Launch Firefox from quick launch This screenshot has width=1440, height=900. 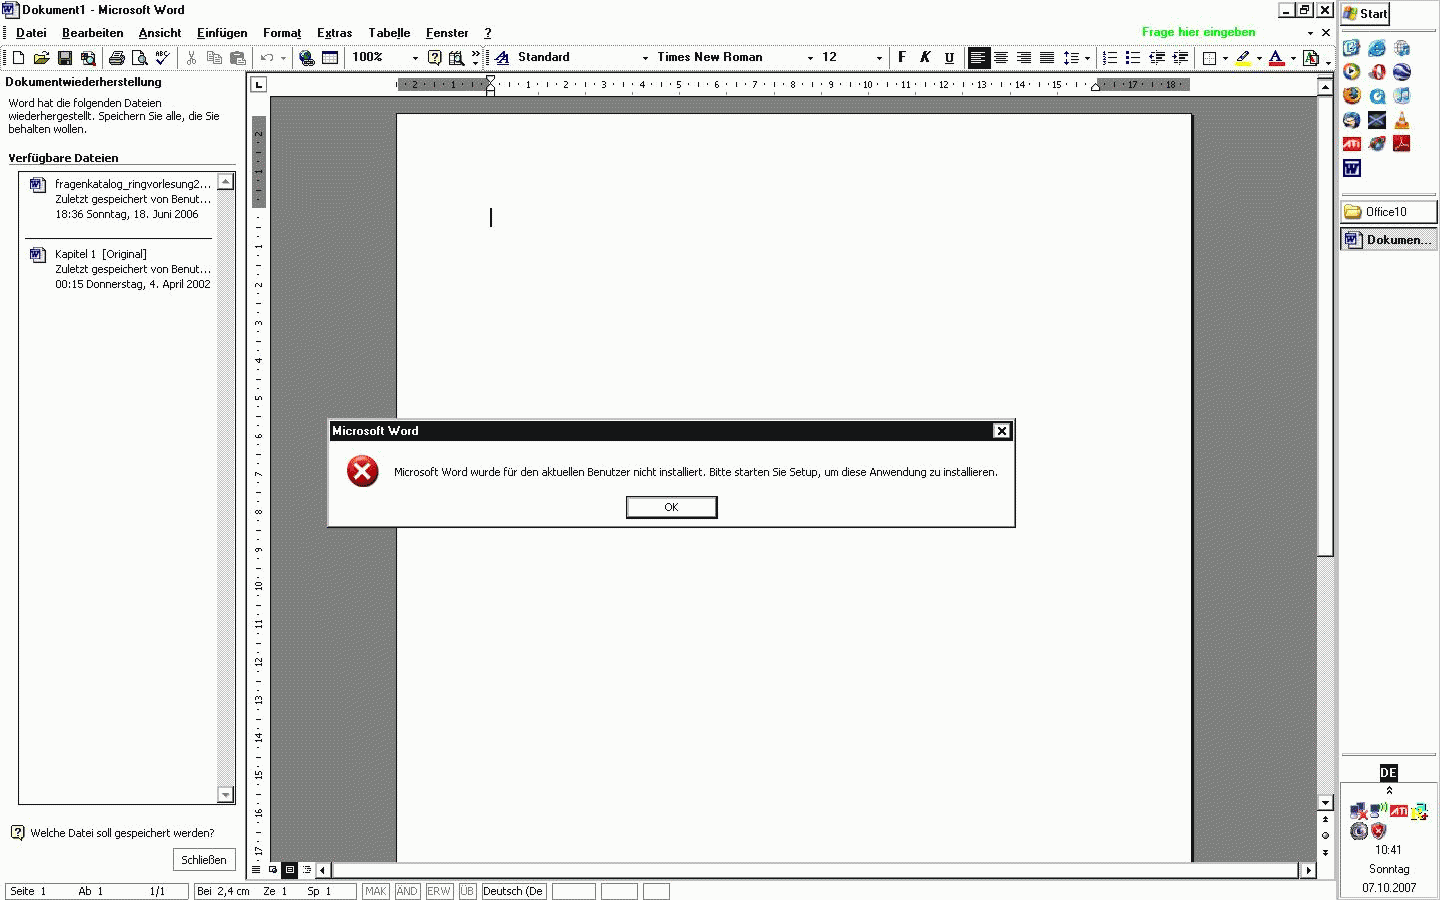[1352, 96]
